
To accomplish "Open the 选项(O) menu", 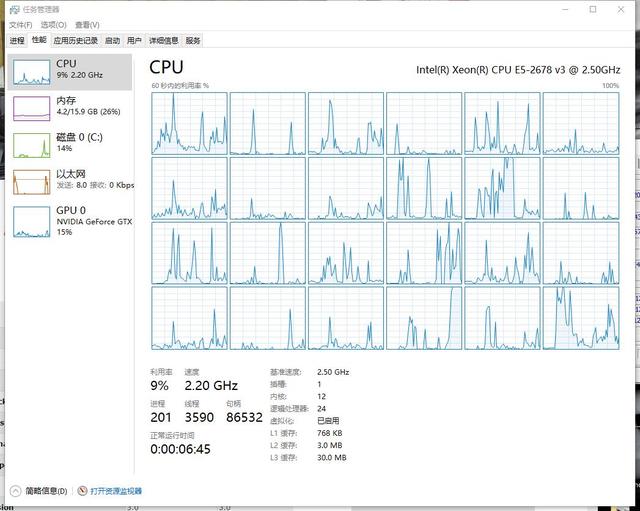I will (x=53, y=25).
